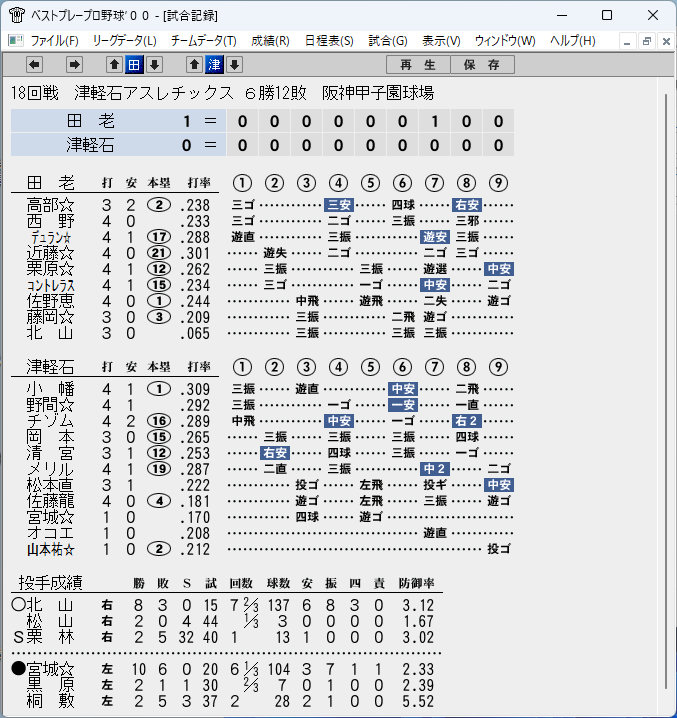Click the 再生 replay button
Viewport: 677px width, 718px height.
418,65
